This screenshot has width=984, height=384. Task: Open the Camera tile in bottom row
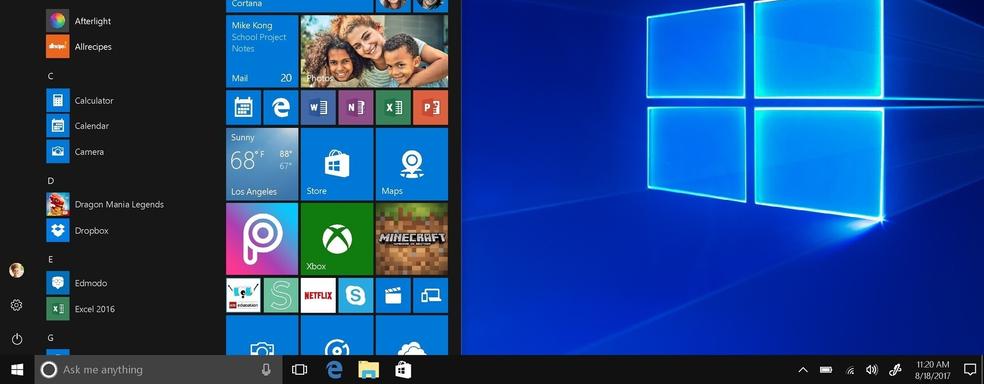[x=262, y=335]
